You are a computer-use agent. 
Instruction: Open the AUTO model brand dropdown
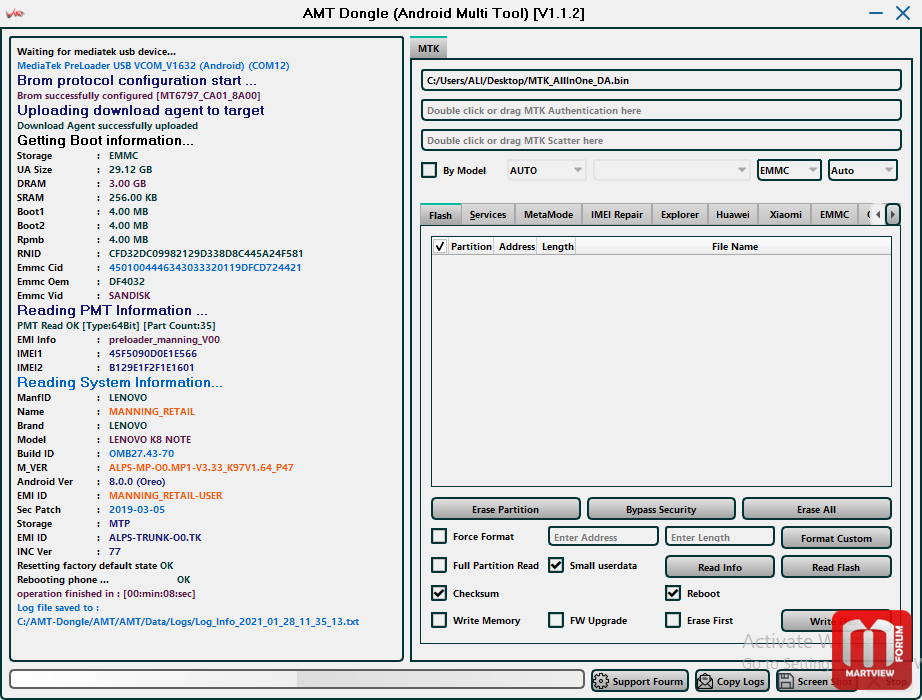point(547,170)
